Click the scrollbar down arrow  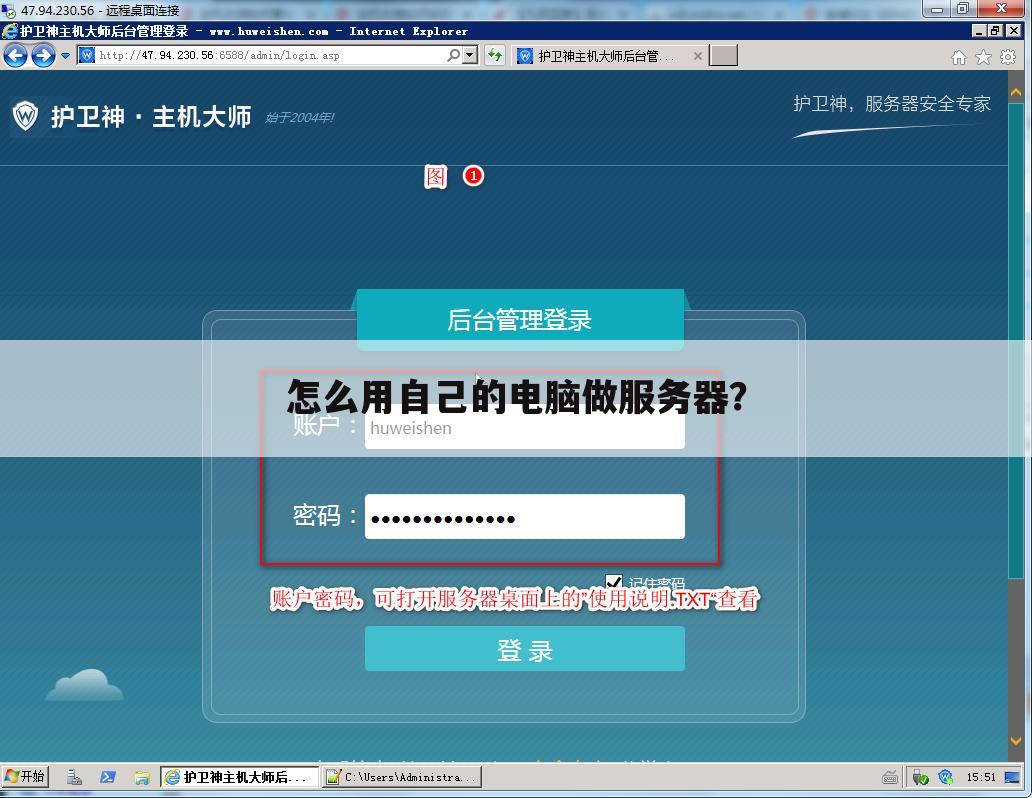pyautogui.click(x=1018, y=743)
